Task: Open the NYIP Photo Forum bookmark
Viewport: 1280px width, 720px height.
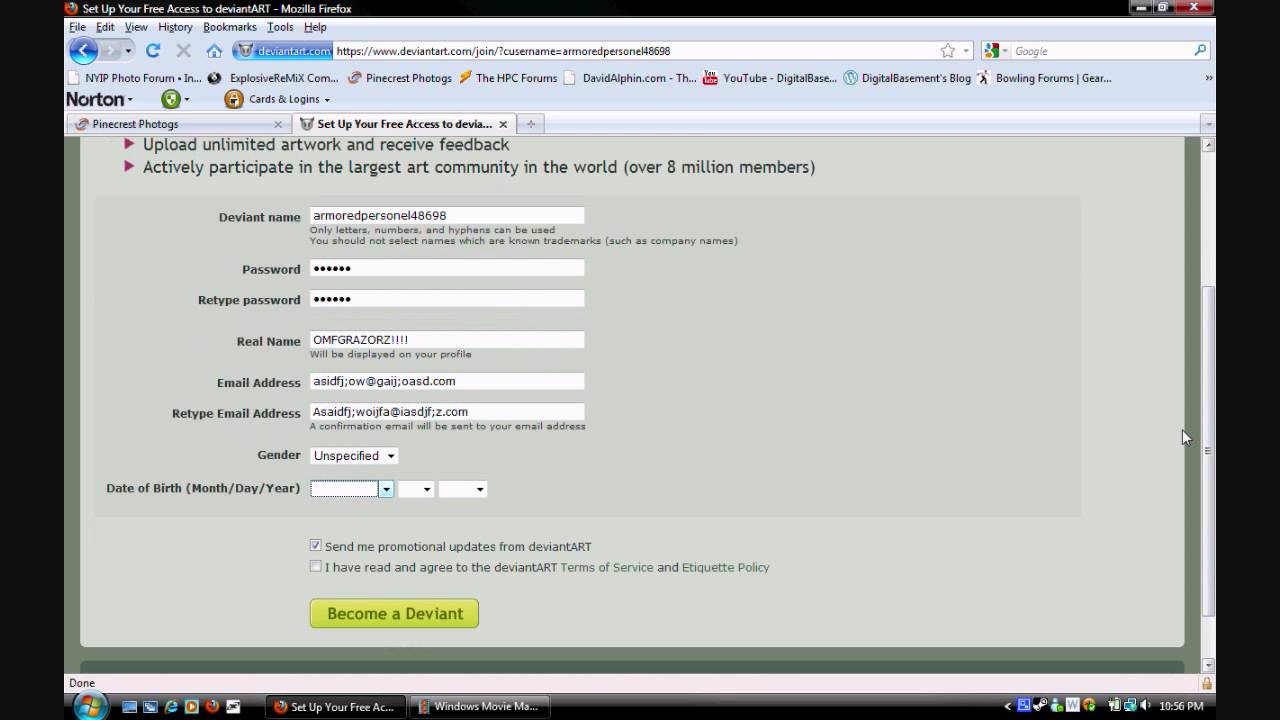Action: pos(134,78)
